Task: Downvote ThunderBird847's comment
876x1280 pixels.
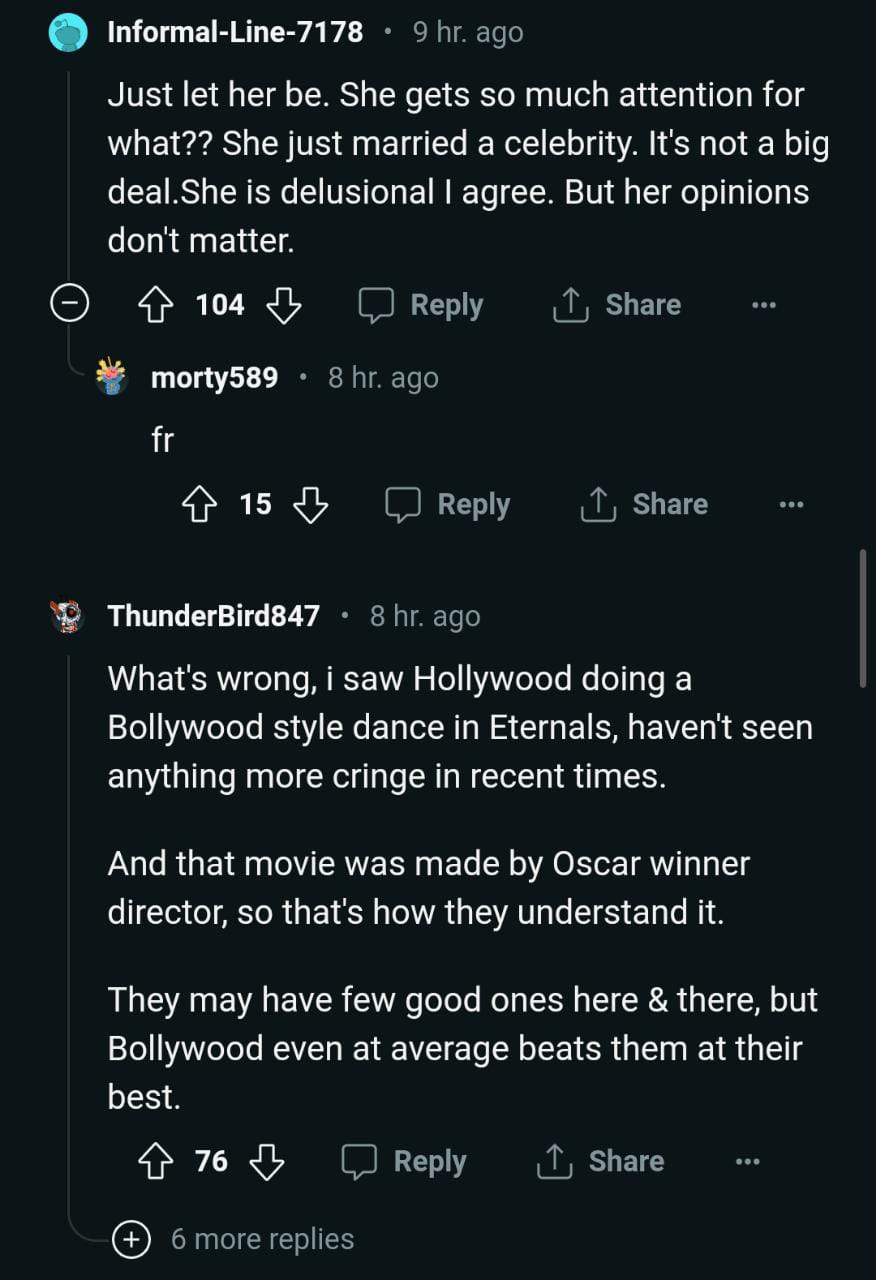Action: click(267, 1161)
